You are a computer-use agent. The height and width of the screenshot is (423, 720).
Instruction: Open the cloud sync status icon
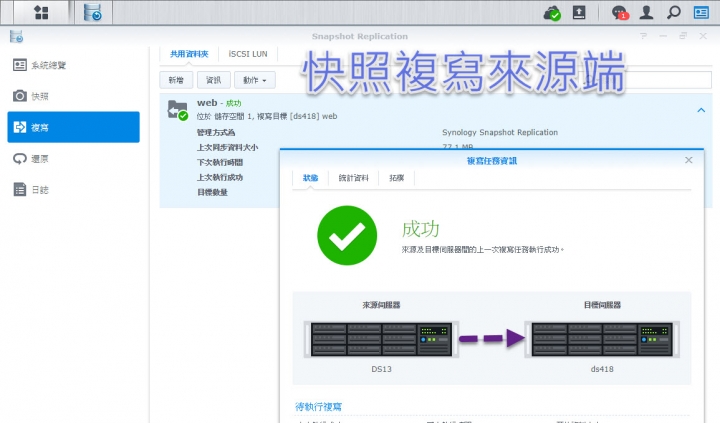[x=552, y=13]
